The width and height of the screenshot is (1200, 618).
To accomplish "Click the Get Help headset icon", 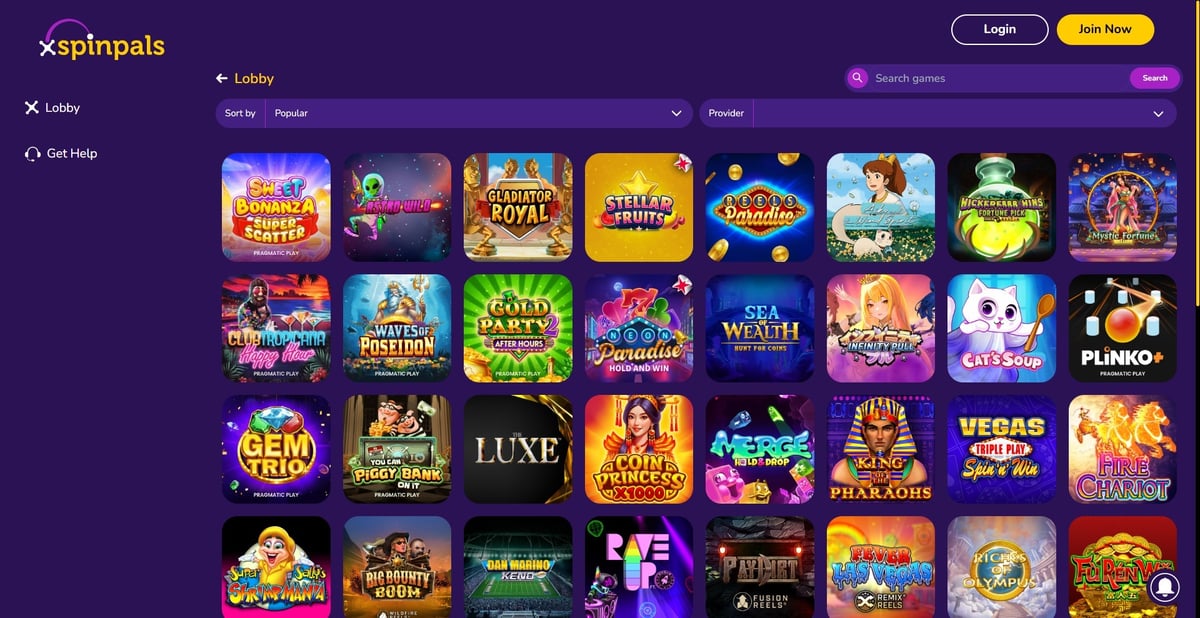I will point(32,154).
